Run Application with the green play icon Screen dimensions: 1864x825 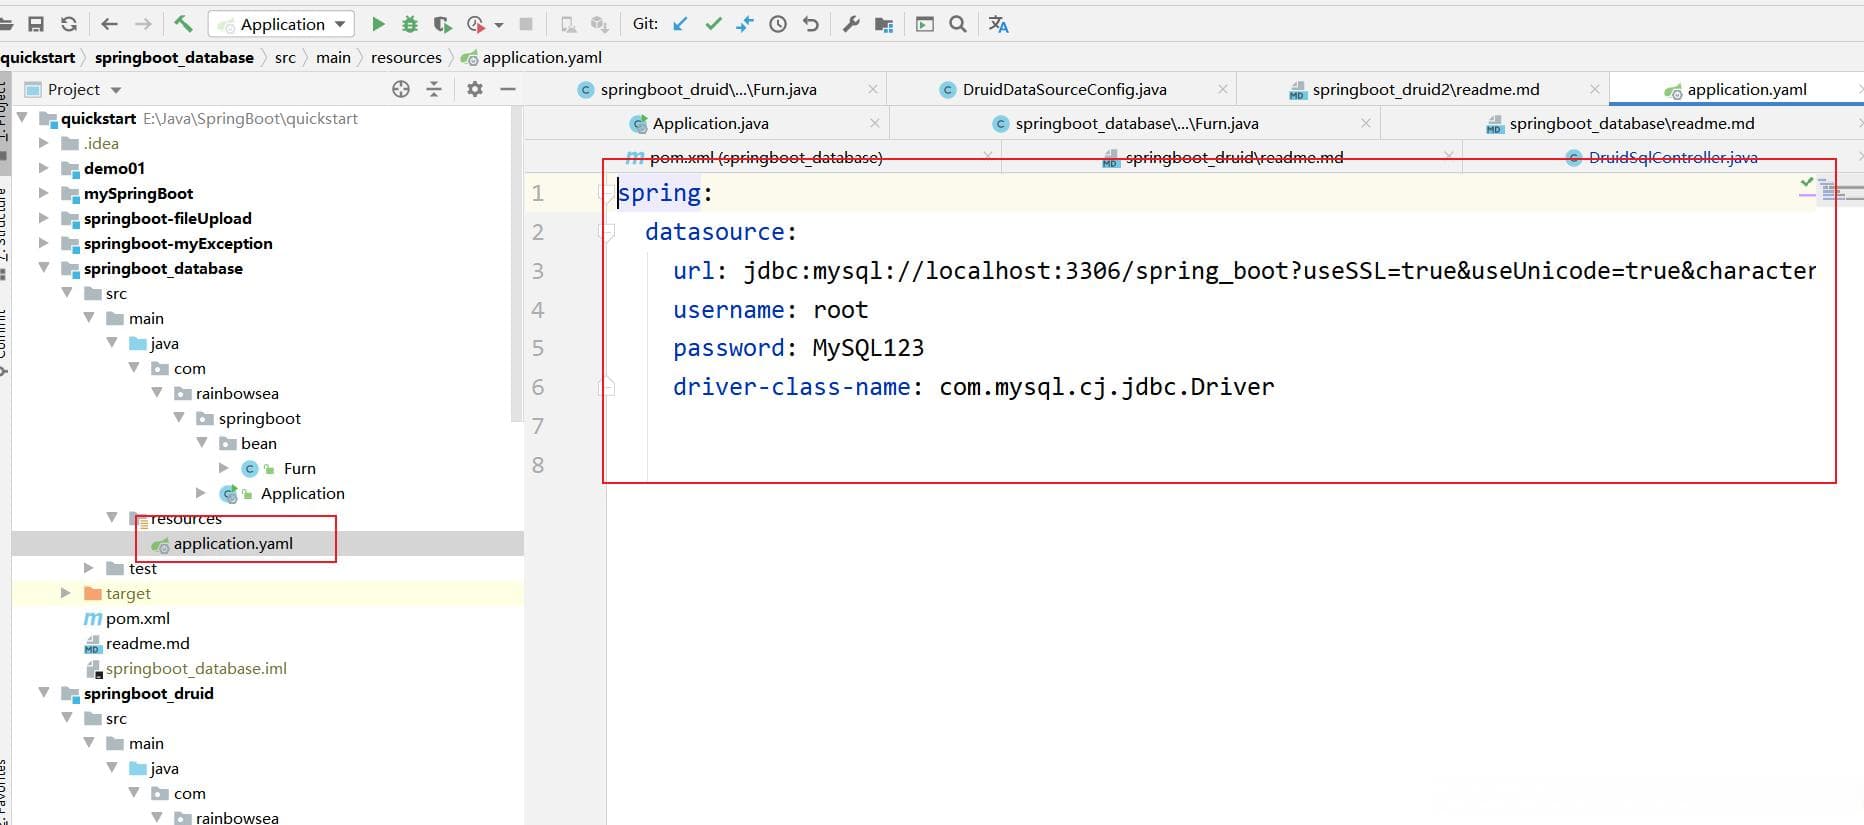pyautogui.click(x=378, y=24)
